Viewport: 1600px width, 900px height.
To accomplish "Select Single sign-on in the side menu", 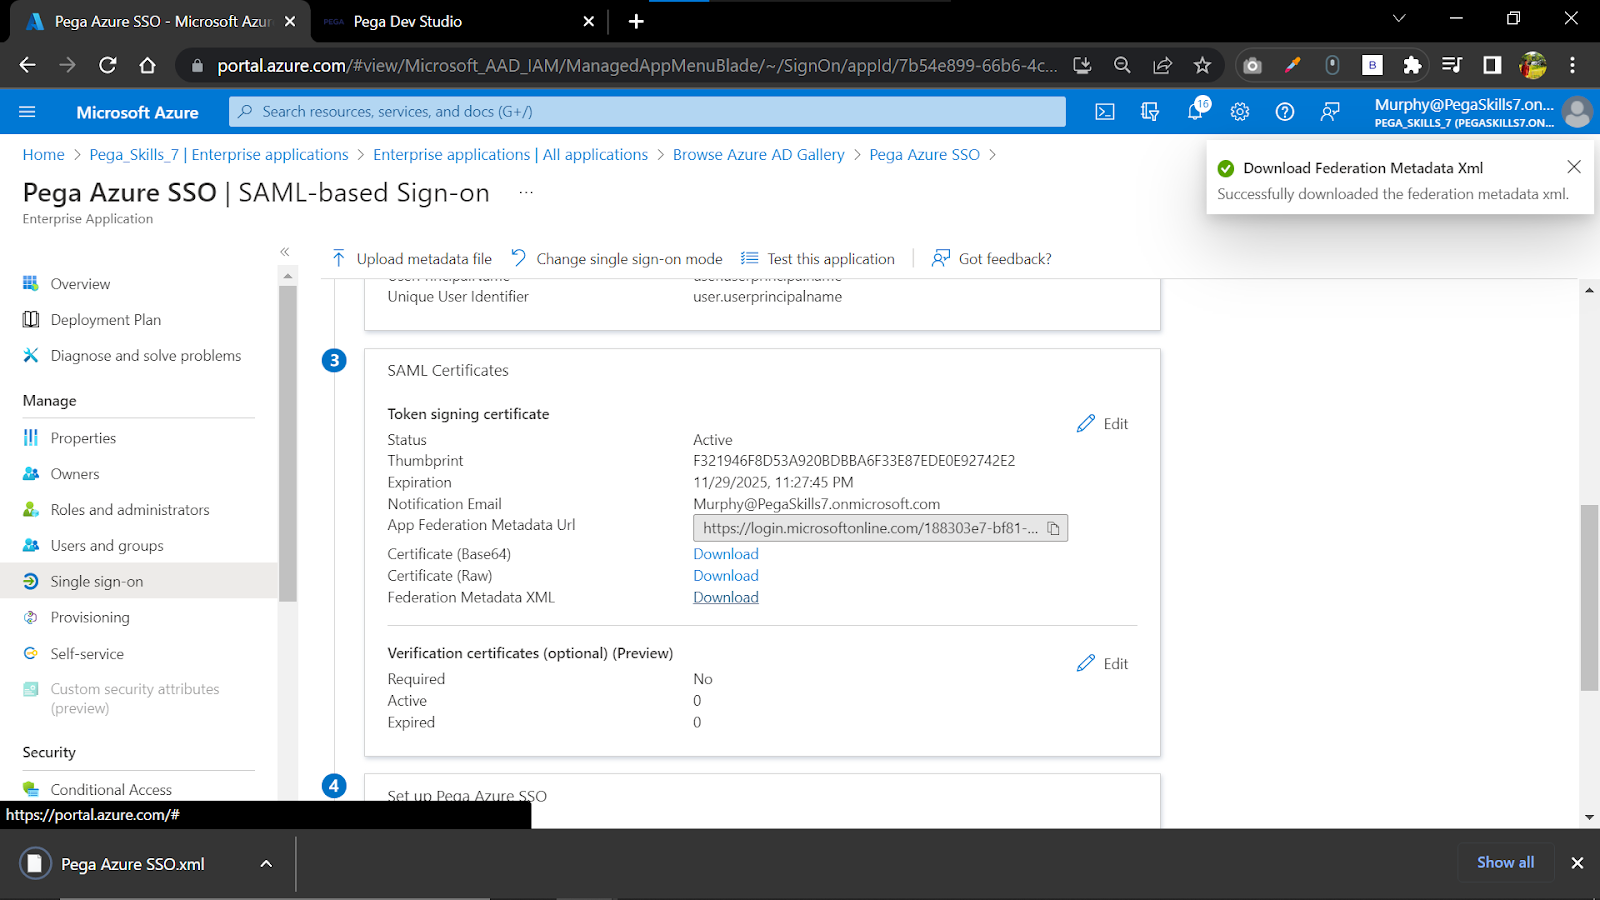I will (x=139, y=581).
